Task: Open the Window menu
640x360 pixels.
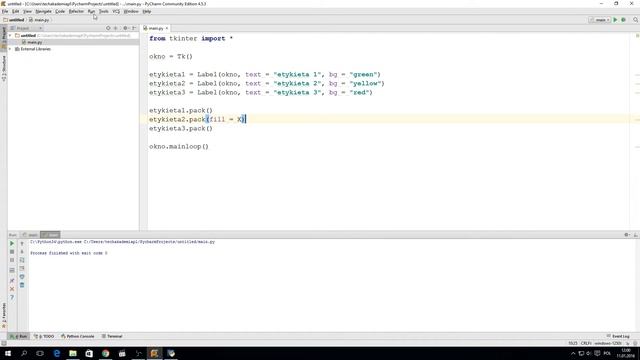Action: click(131, 11)
